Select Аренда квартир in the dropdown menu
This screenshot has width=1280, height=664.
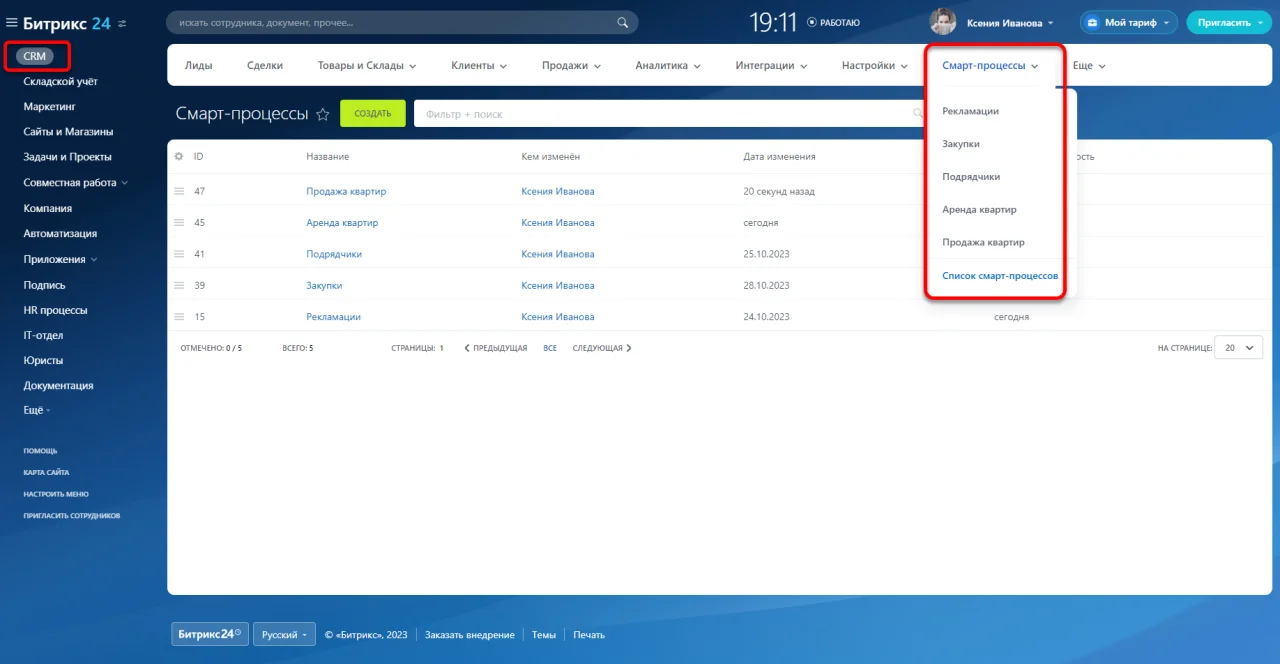tap(979, 210)
